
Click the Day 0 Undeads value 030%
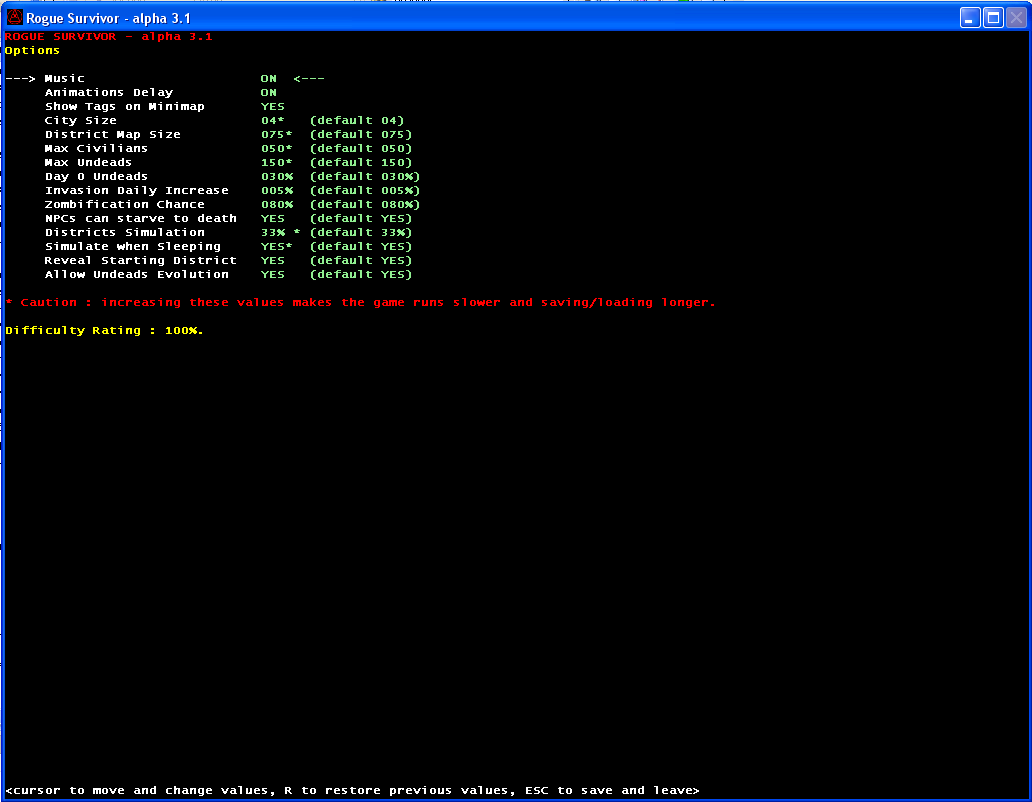coord(277,176)
